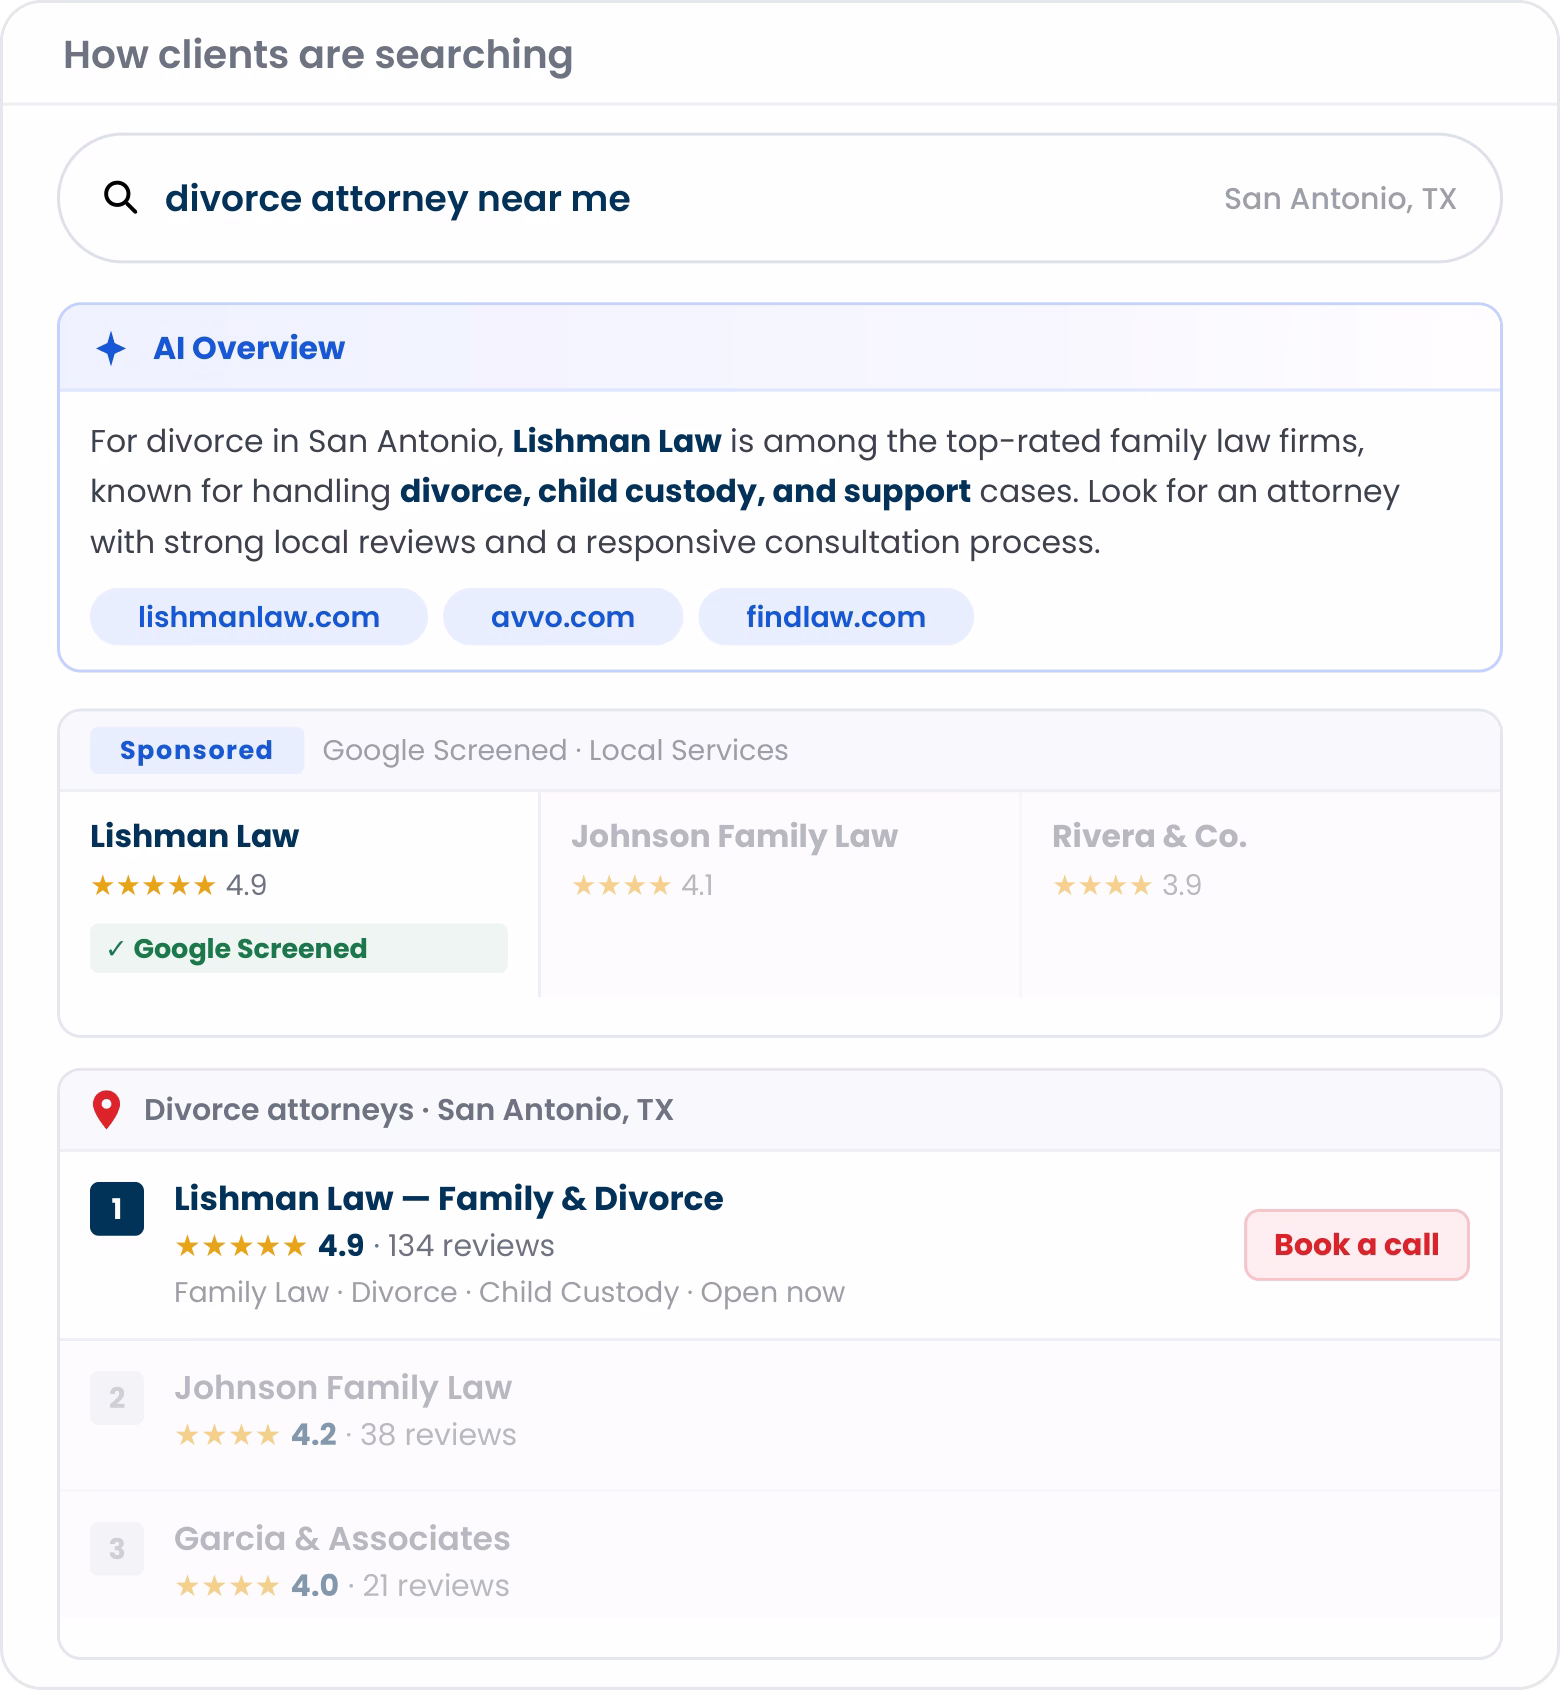This screenshot has height=1690, width=1560.
Task: Click the 38 reviews count
Action: [439, 1435]
